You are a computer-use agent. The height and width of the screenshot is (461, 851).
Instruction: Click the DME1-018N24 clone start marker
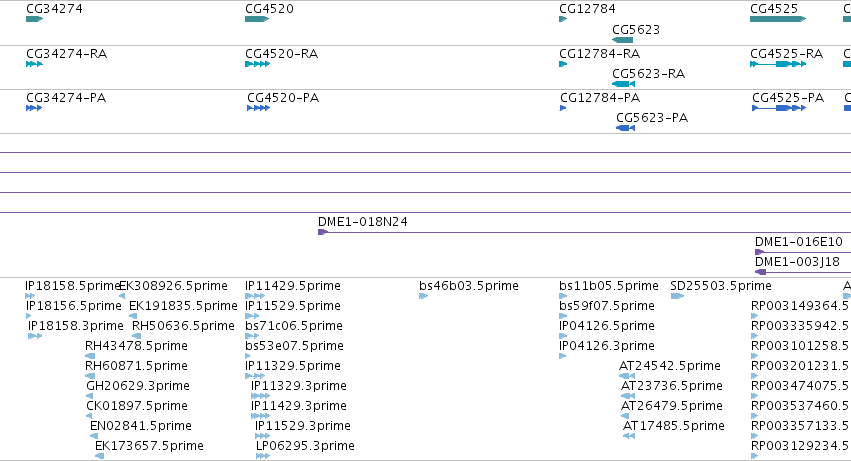(x=322, y=232)
